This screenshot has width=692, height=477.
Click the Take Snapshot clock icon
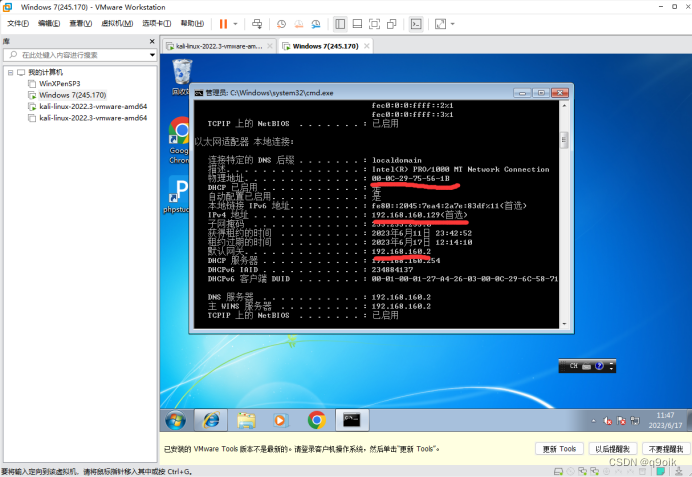coord(281,24)
